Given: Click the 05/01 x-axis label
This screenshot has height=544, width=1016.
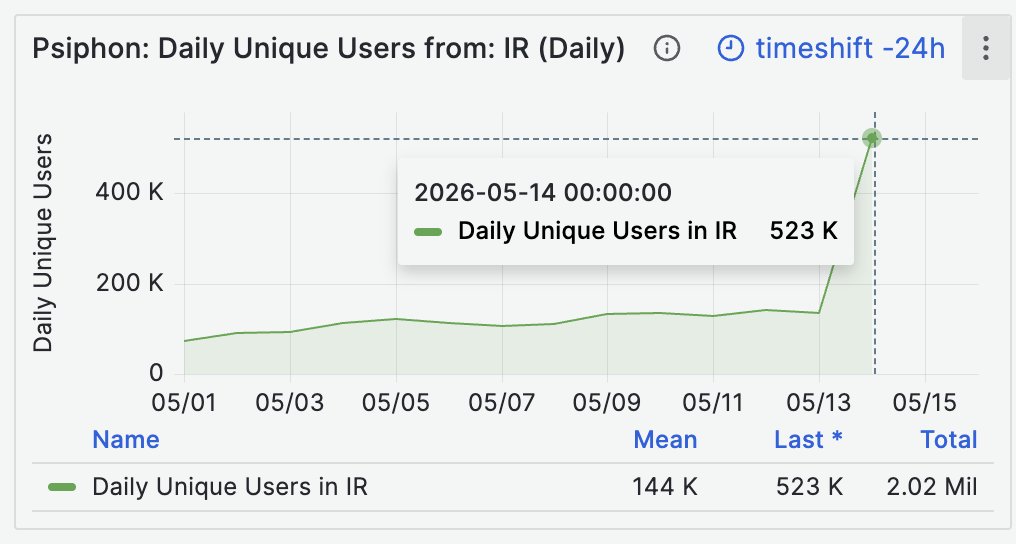Looking at the screenshot, I should (x=184, y=403).
